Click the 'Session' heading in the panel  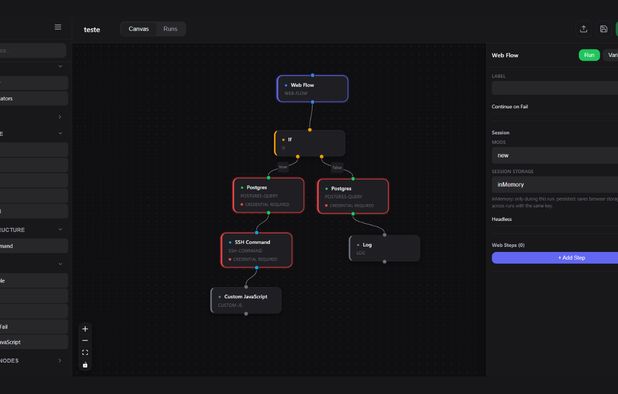(x=501, y=133)
